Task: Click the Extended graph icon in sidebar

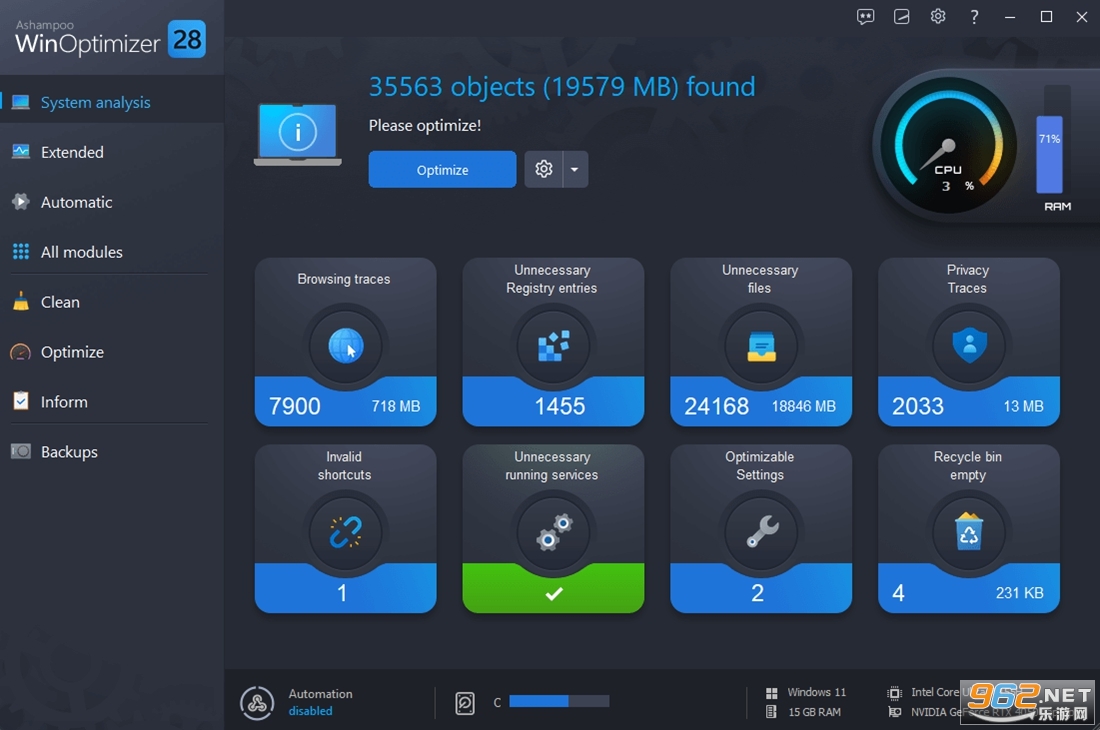Action: click(21, 151)
